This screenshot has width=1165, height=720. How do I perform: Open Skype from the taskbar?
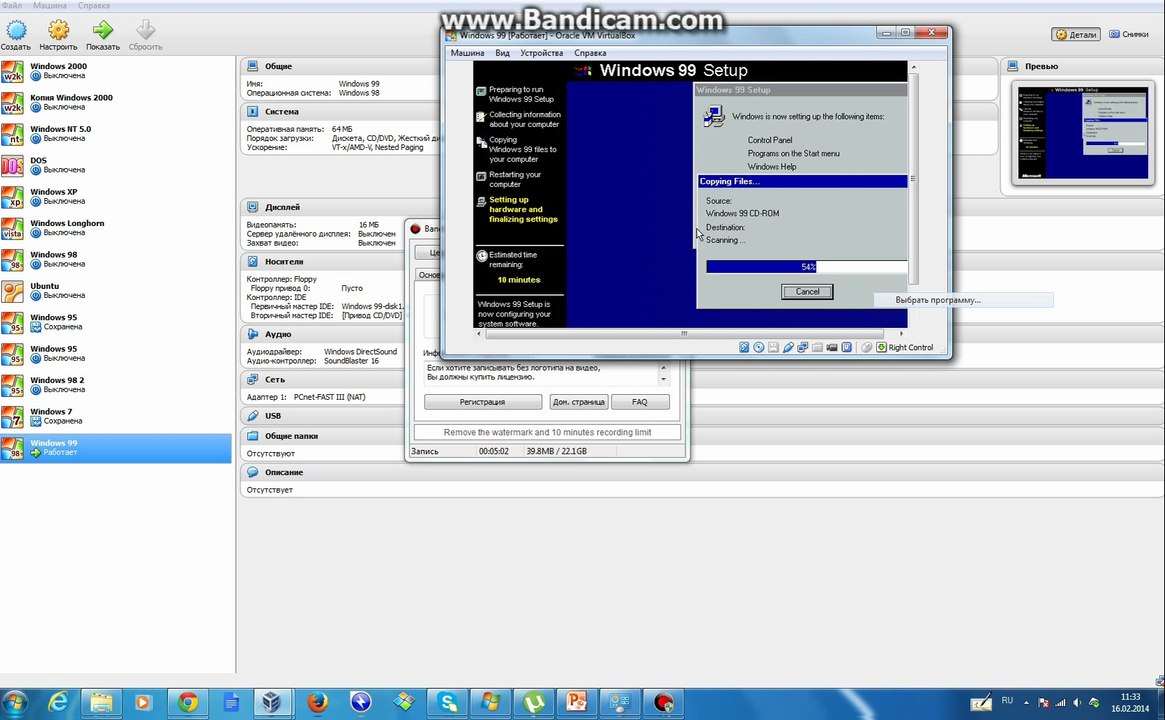(447, 702)
